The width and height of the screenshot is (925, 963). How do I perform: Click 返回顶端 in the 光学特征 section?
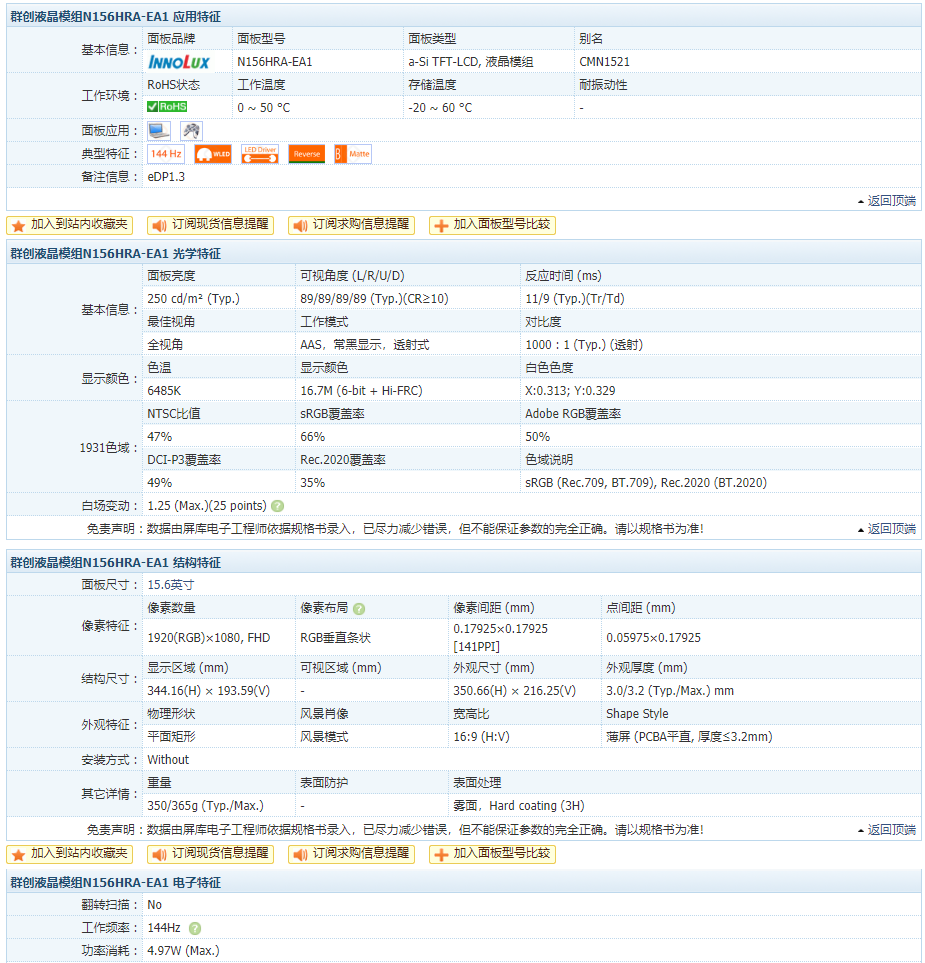pos(886,529)
